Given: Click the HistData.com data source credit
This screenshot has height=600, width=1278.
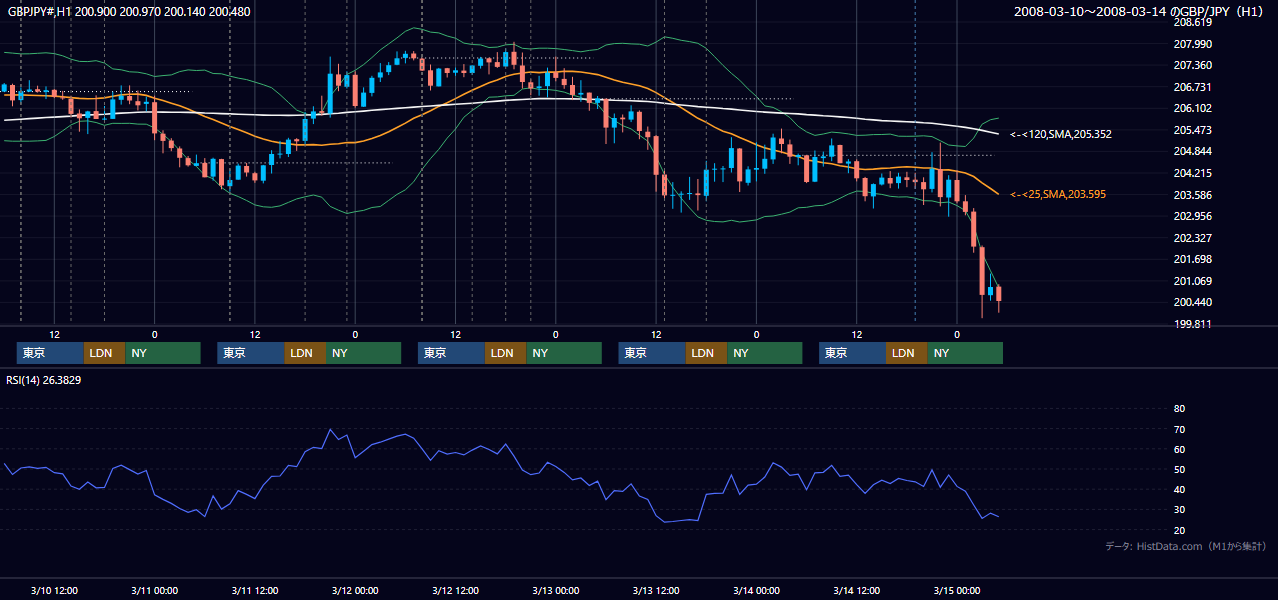Looking at the screenshot, I should [x=1186, y=546].
